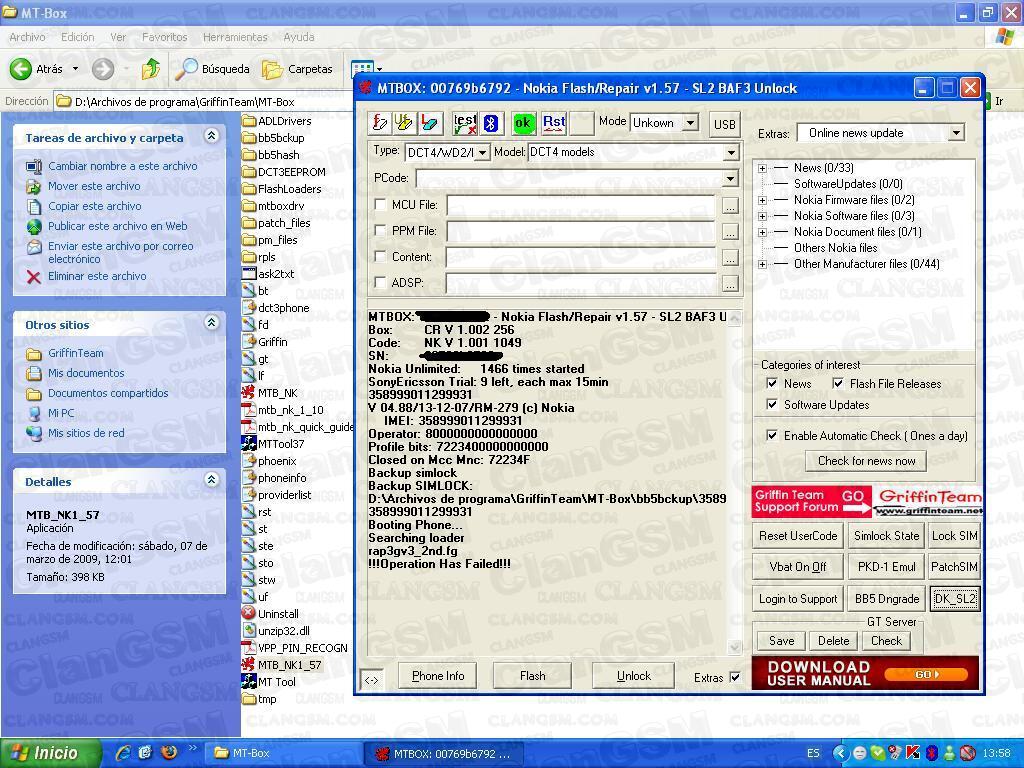
Task: Select the FlashLoaders folder icon
Action: [x=248, y=189]
